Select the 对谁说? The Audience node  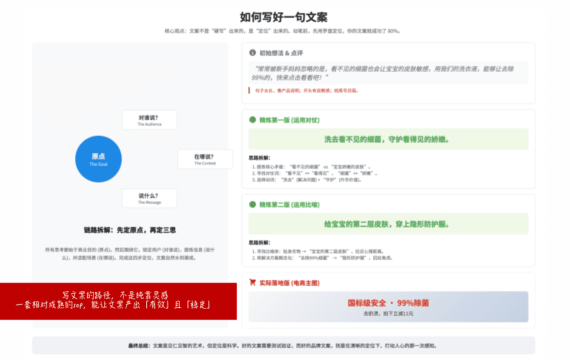pyautogui.click(x=149, y=120)
